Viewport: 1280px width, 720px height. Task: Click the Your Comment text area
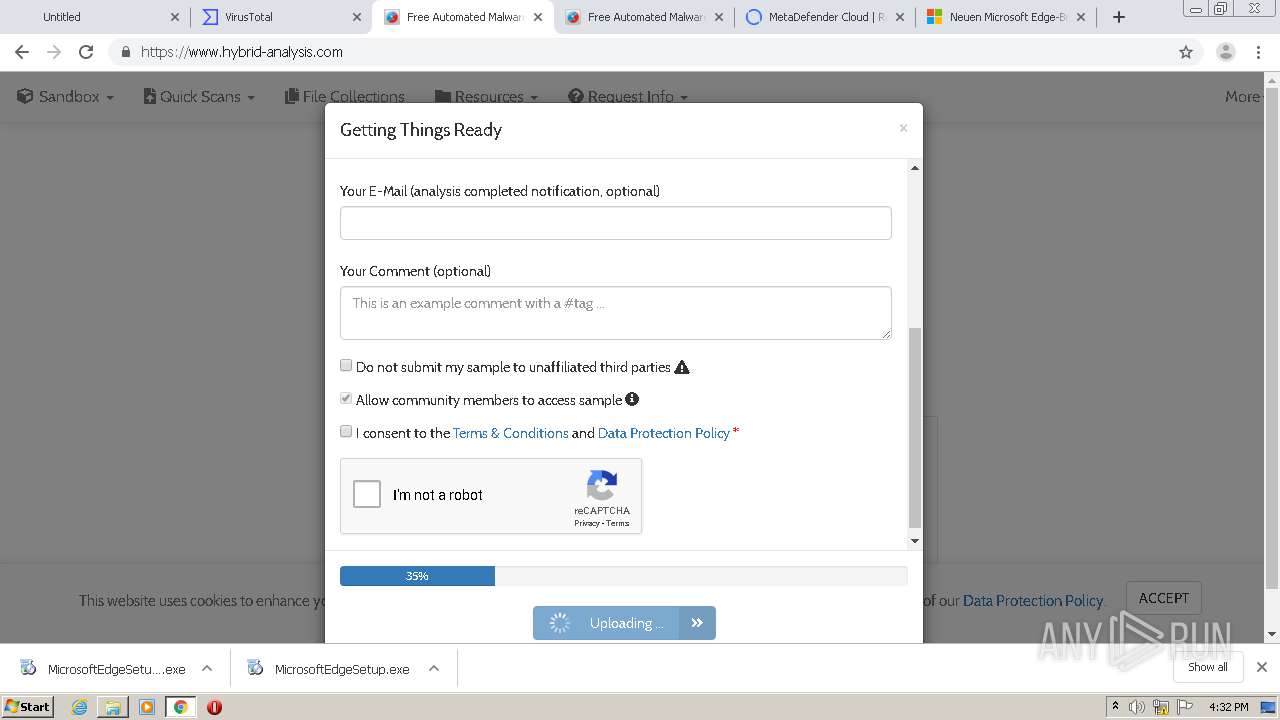point(616,313)
